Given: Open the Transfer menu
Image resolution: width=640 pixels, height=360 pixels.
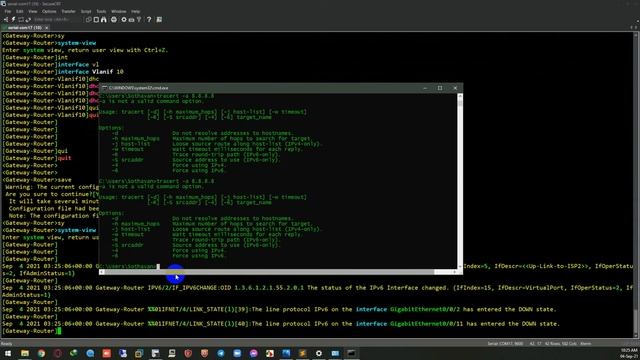Looking at the screenshot, I should coord(69,11).
